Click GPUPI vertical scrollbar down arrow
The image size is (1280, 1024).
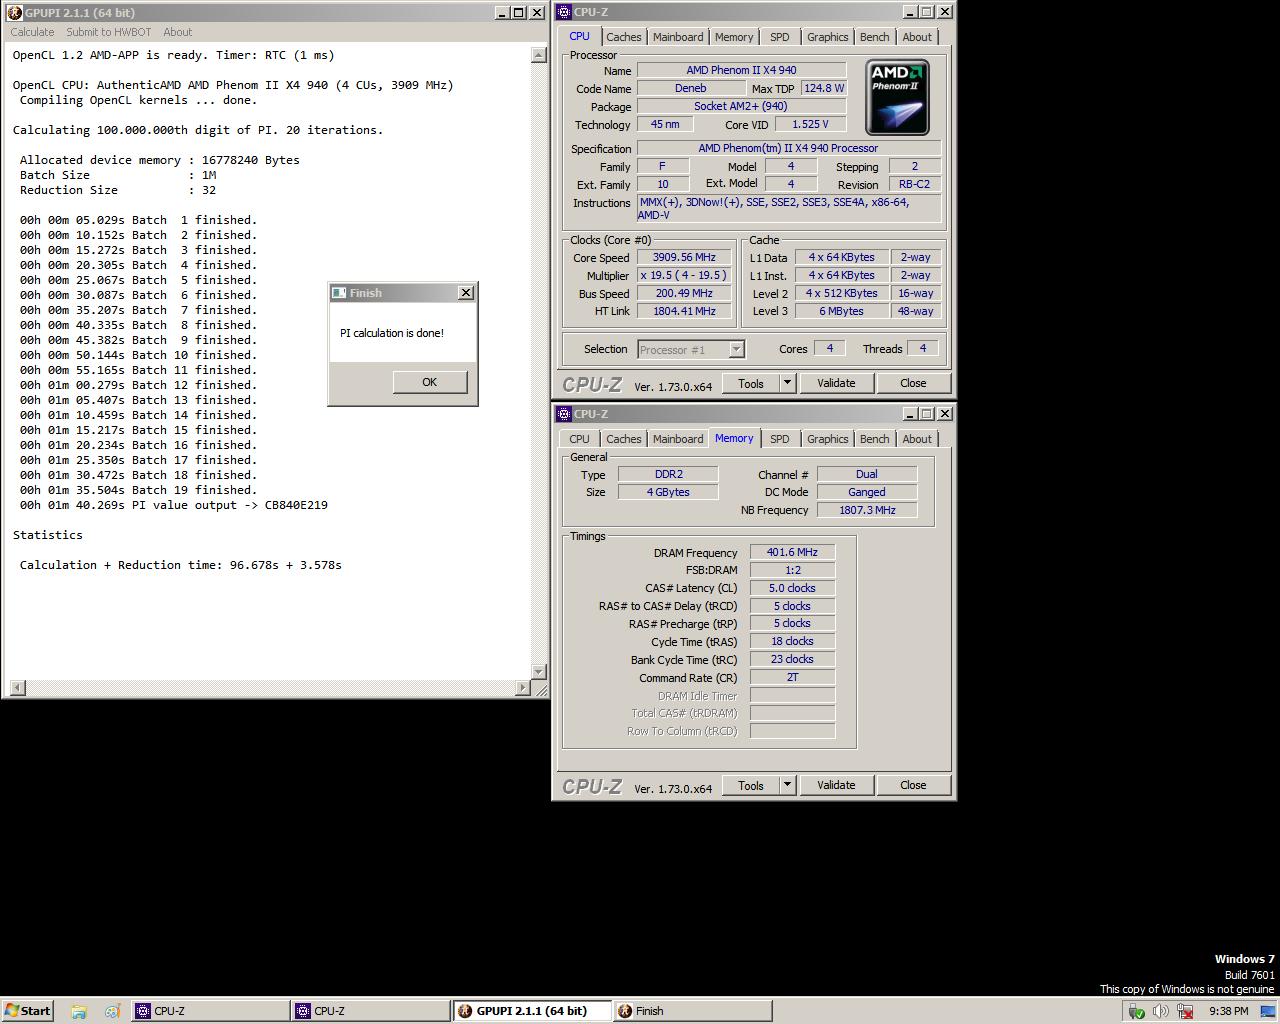pos(539,672)
